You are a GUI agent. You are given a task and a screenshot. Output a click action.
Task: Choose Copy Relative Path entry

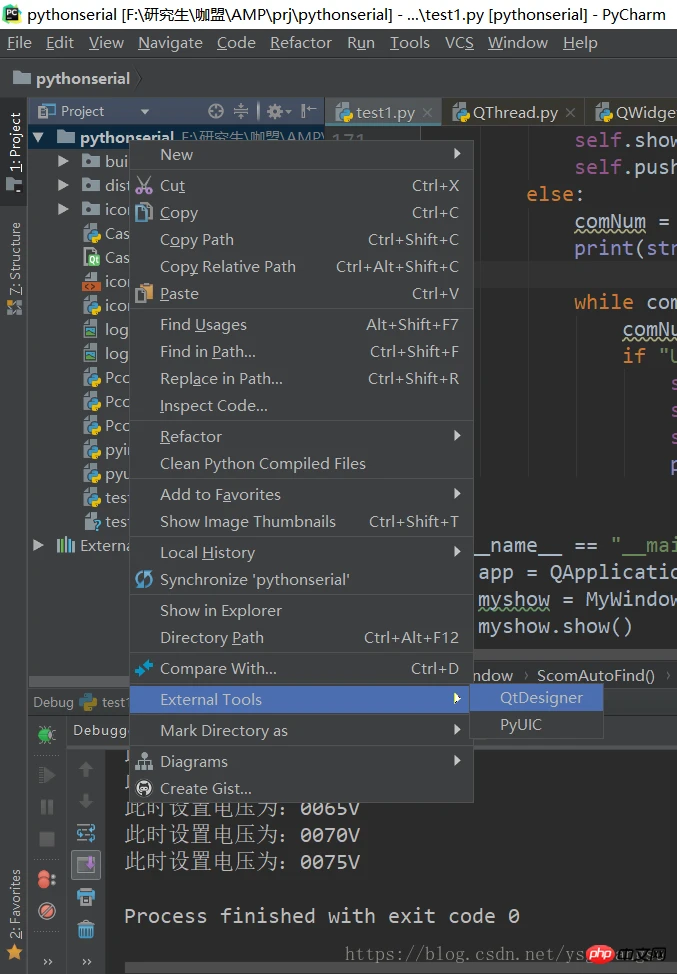[301, 266]
